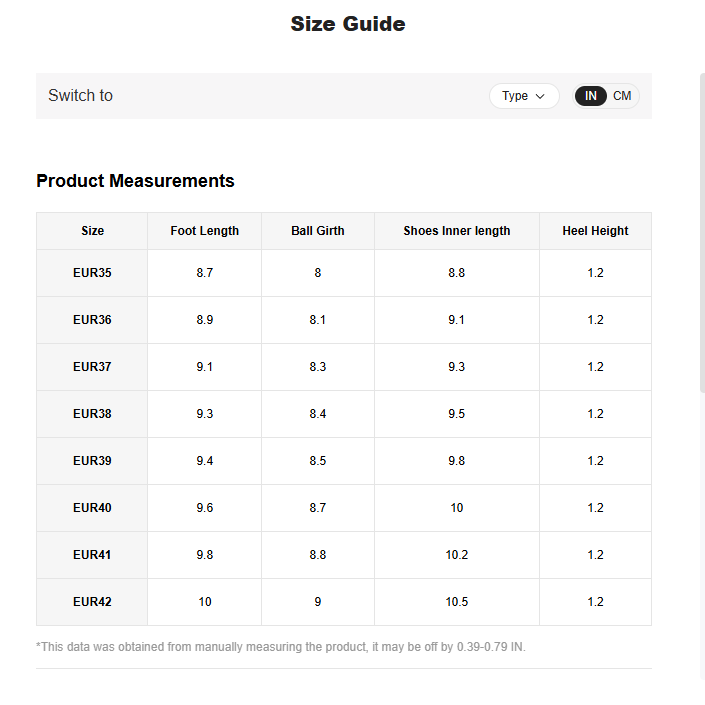Select the EUR36 row label

[92, 320]
